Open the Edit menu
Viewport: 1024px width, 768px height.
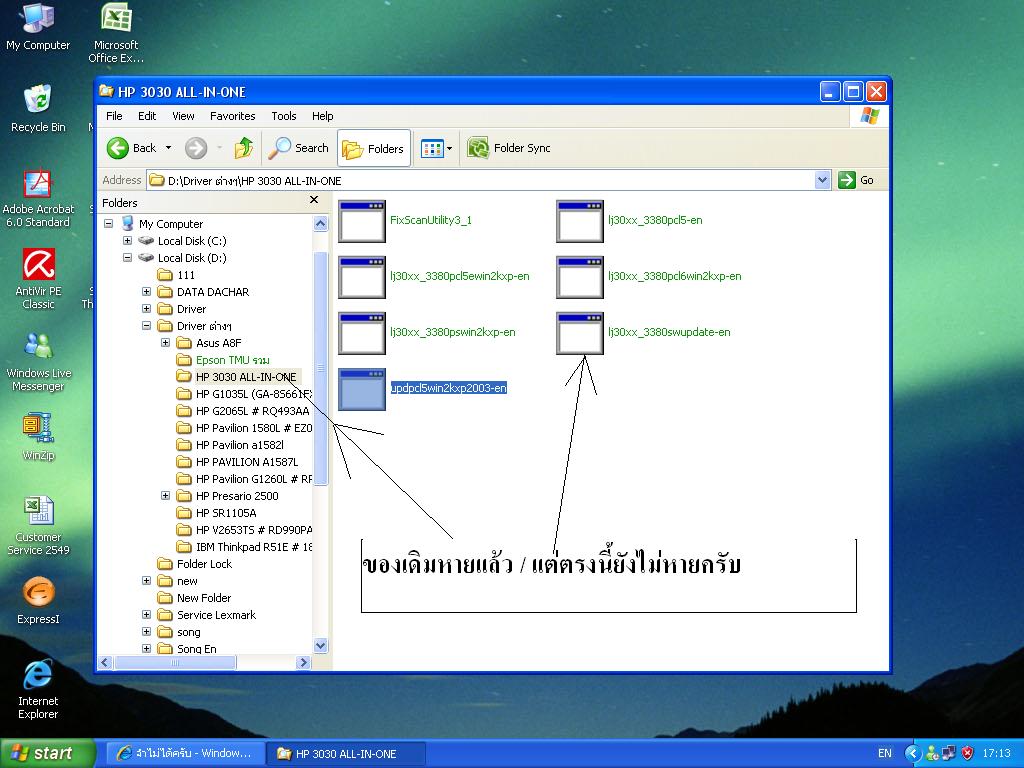point(147,116)
